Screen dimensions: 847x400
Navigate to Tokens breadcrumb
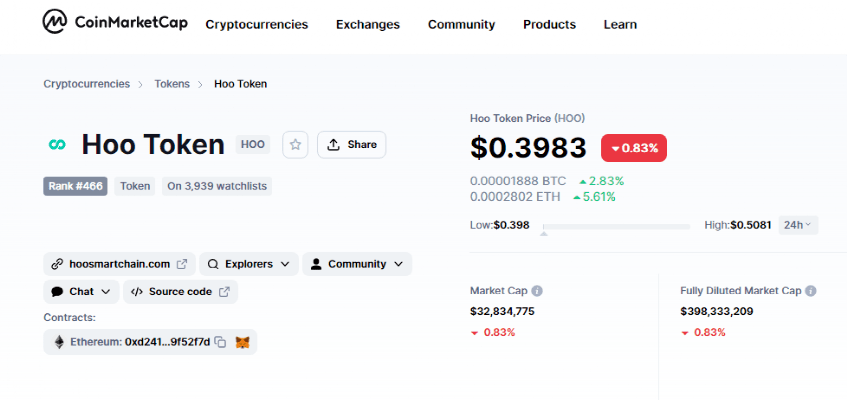171,84
